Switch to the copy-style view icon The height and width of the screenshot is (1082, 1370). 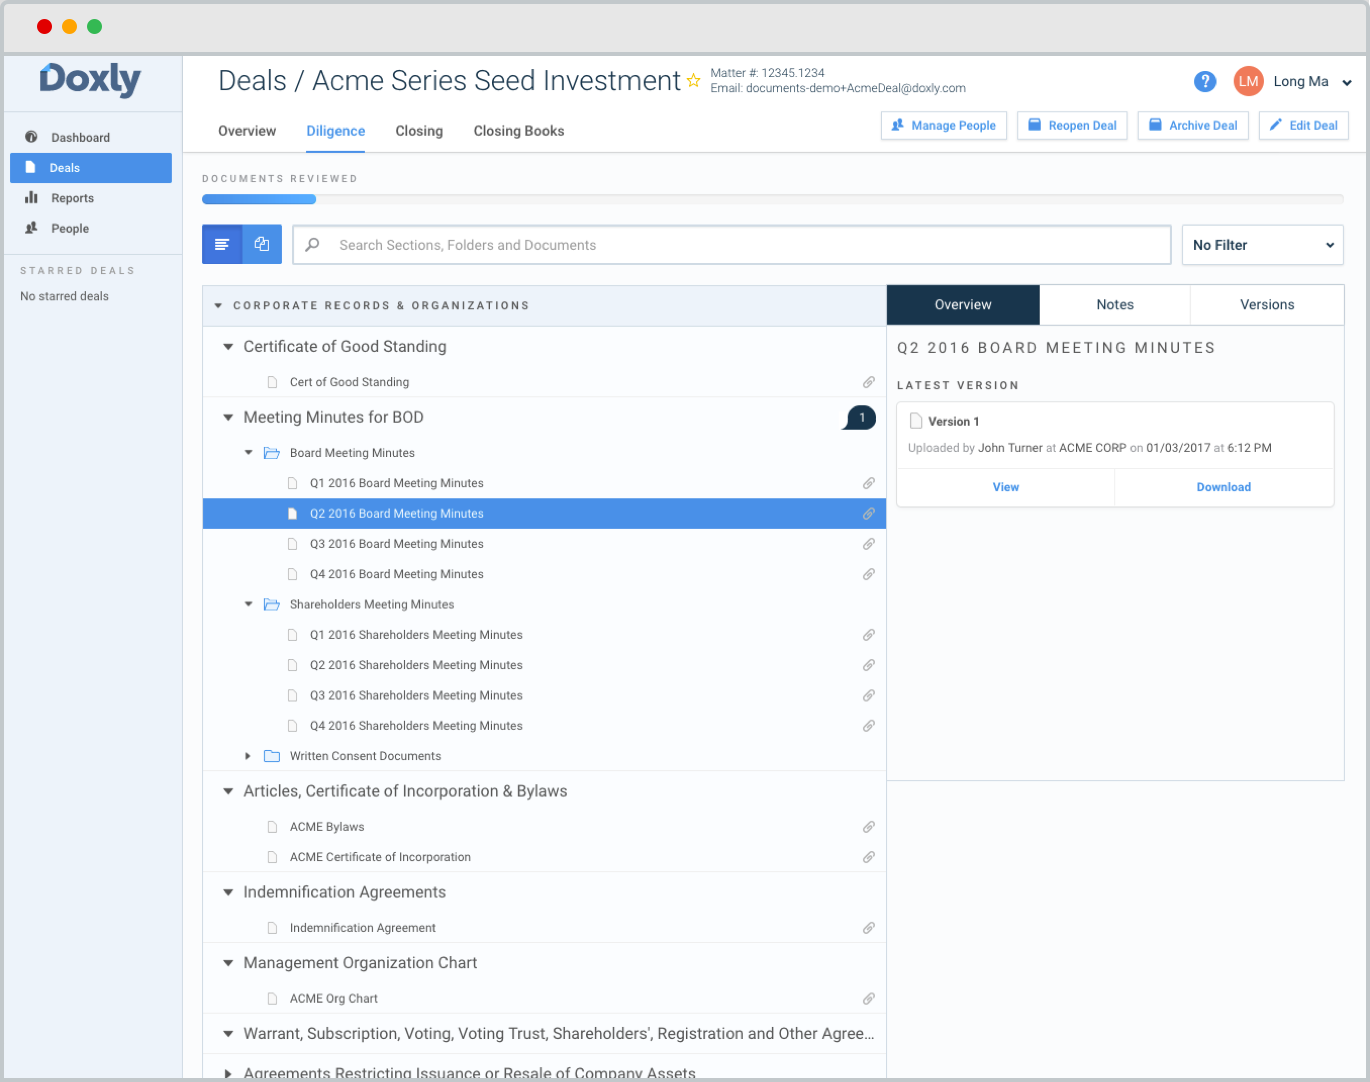262,245
